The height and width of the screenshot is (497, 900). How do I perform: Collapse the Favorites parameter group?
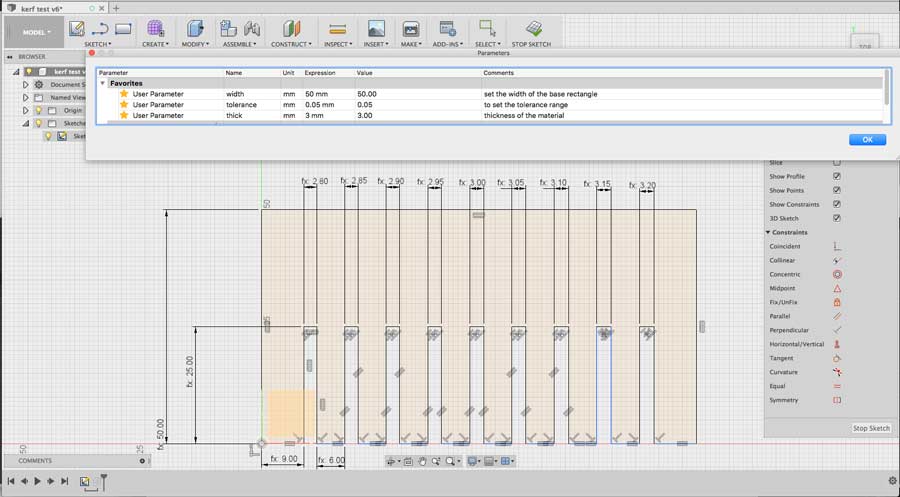click(x=103, y=83)
